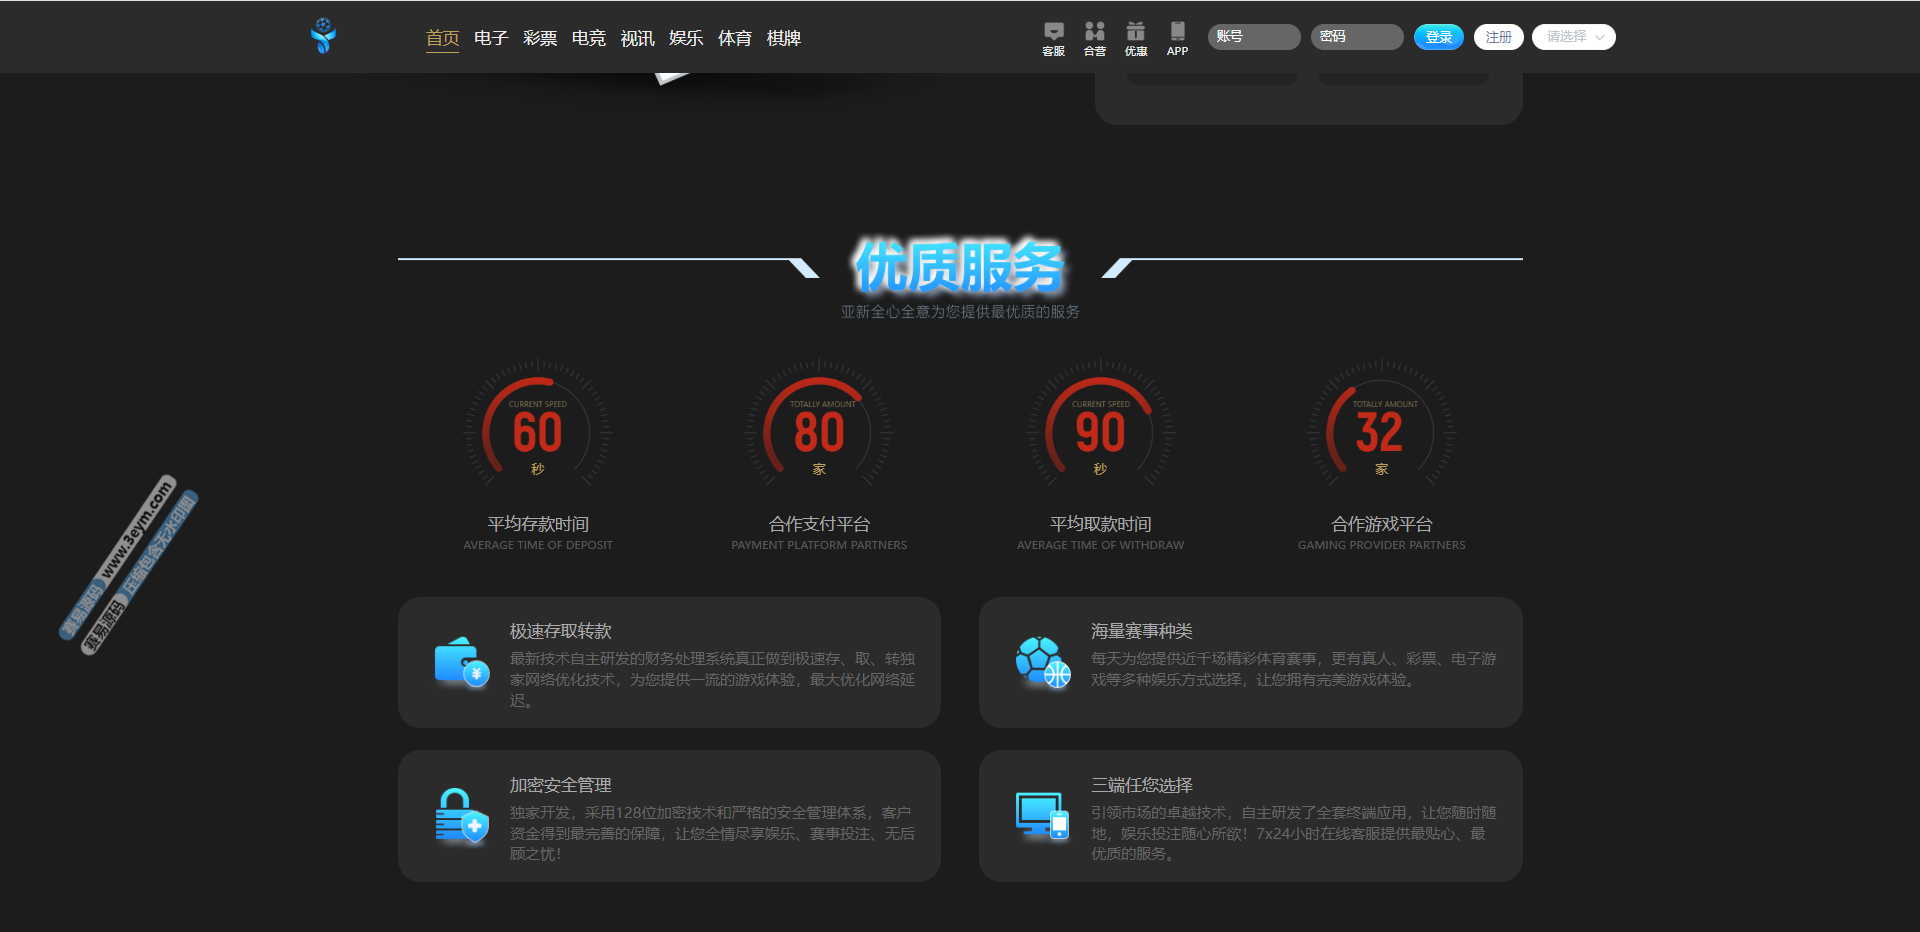Expand the 请选择 language dropdown
The image size is (1920, 932).
(x=1573, y=37)
